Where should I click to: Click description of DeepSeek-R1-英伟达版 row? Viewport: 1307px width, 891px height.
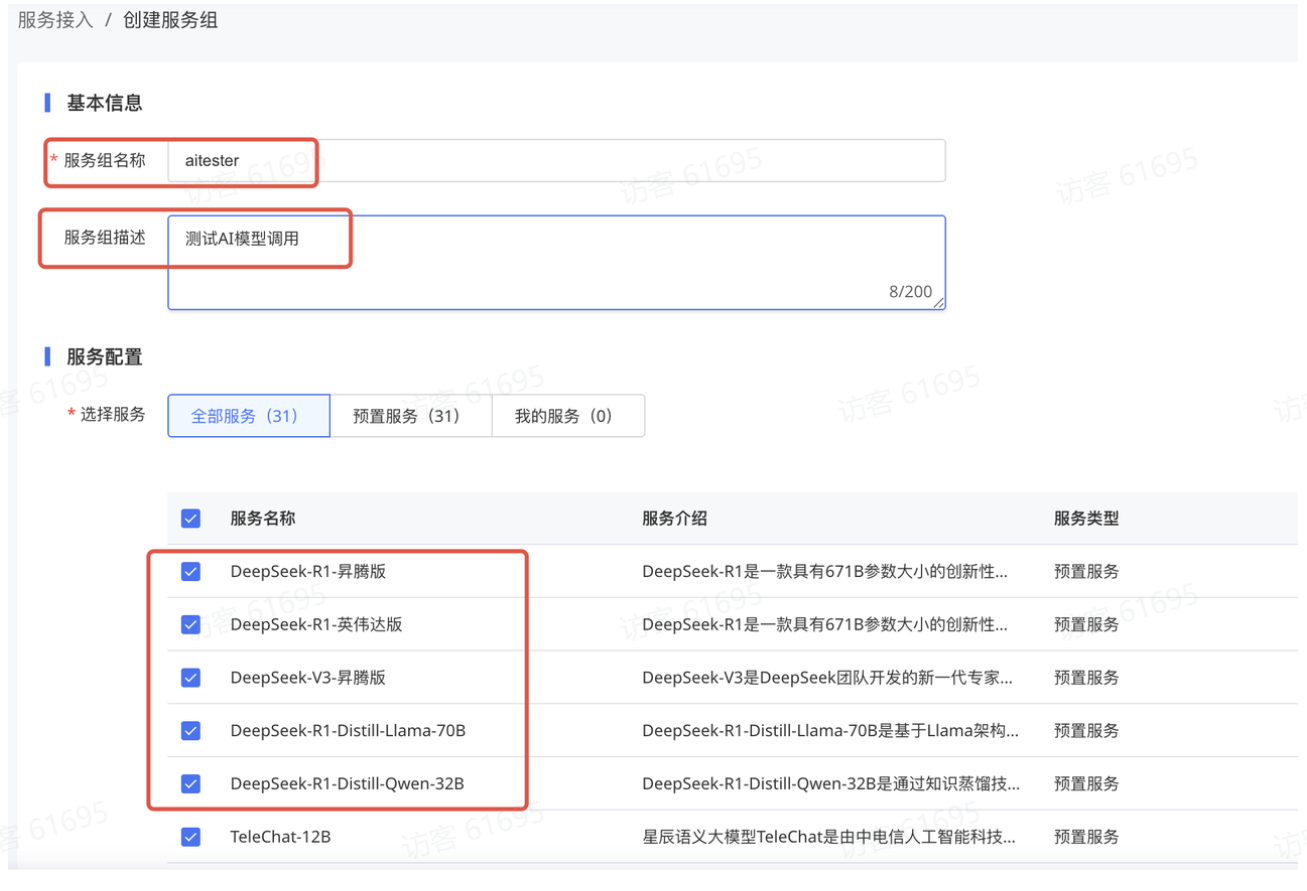click(x=825, y=624)
